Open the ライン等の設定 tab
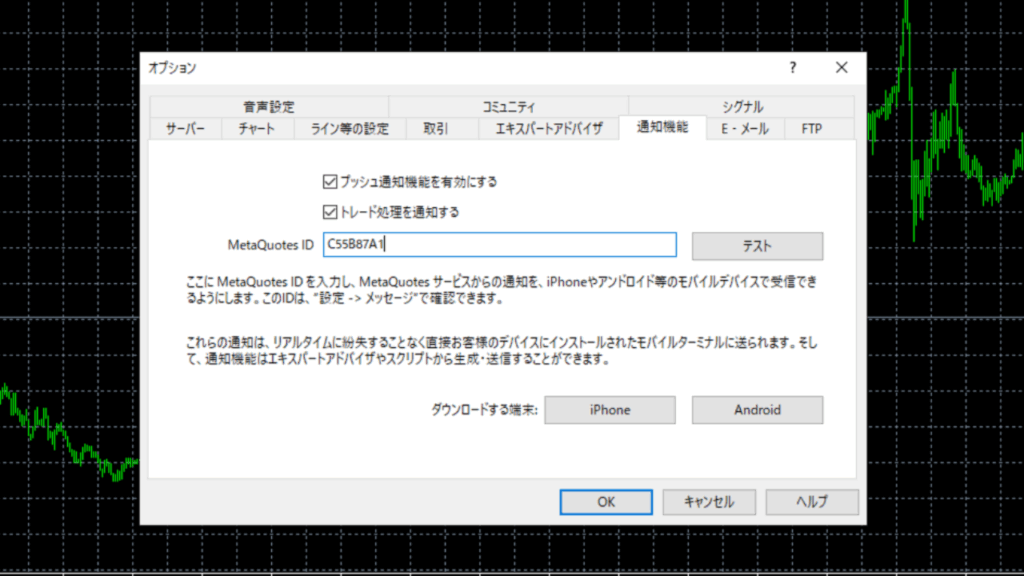The width and height of the screenshot is (1024, 576). [x=349, y=129]
